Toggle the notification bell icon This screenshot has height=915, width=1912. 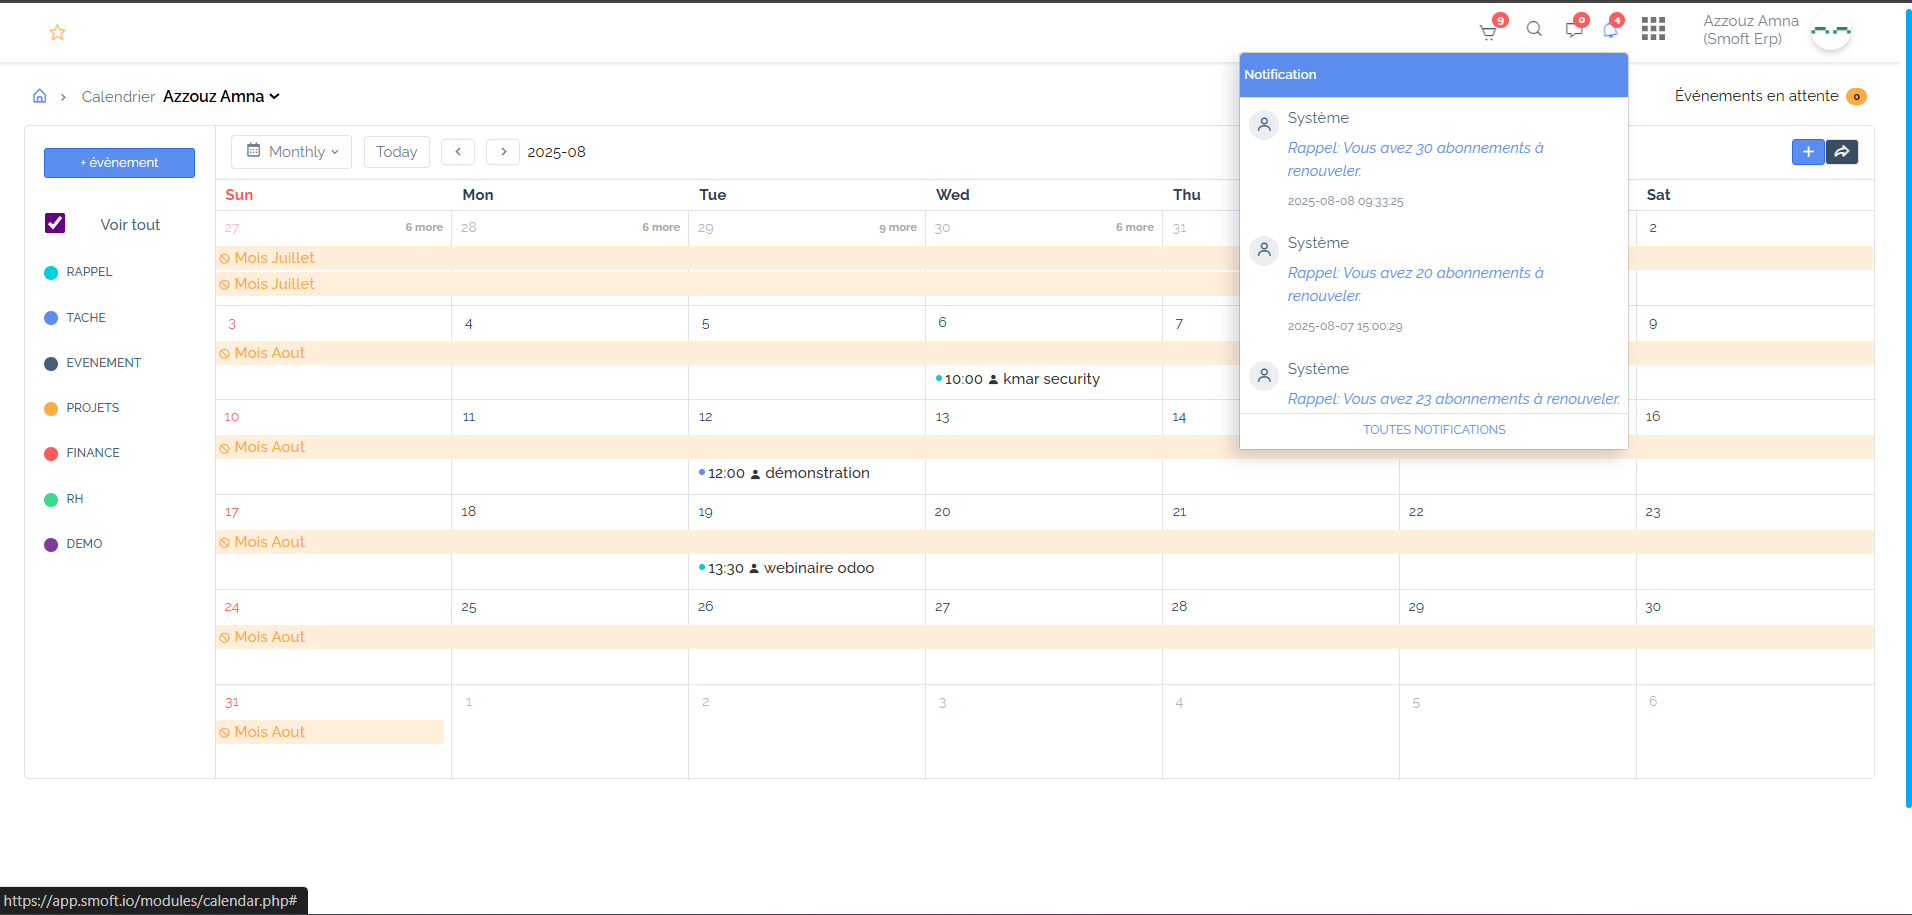coord(1610,30)
